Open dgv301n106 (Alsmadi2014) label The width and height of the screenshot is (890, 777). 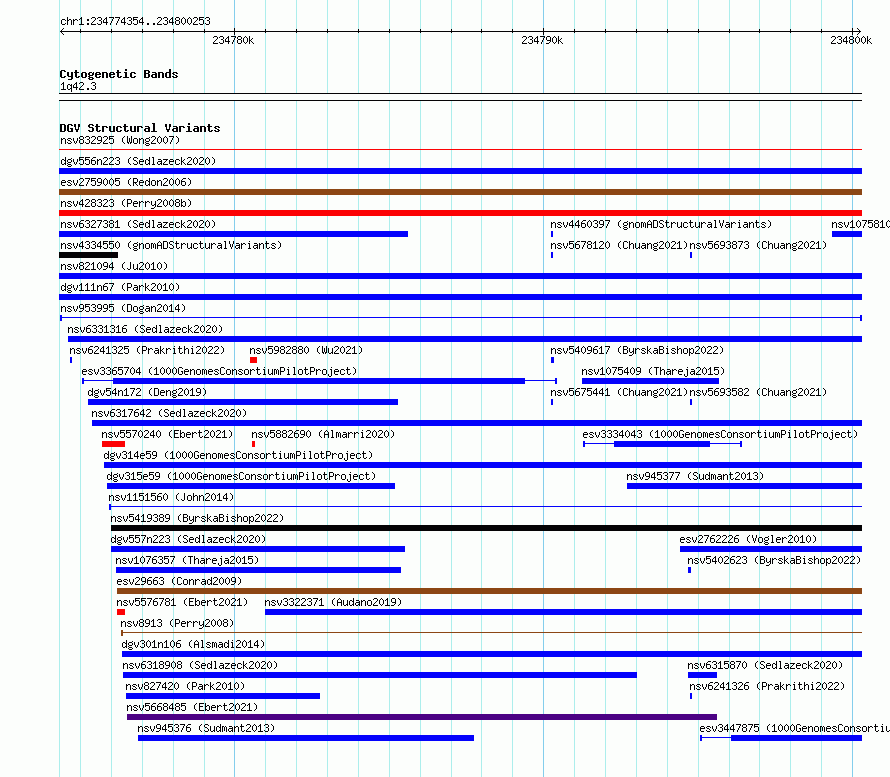[x=193, y=644]
